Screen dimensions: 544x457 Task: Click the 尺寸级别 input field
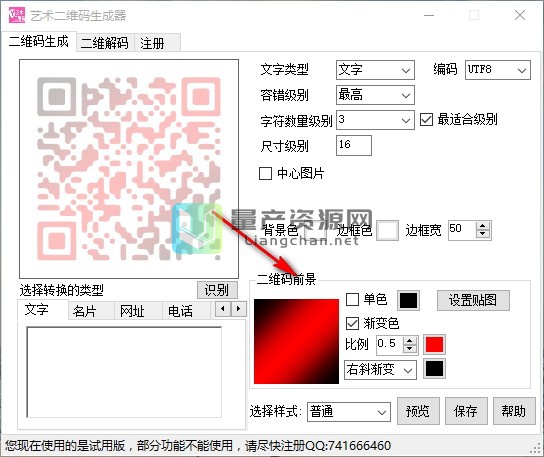[354, 145]
